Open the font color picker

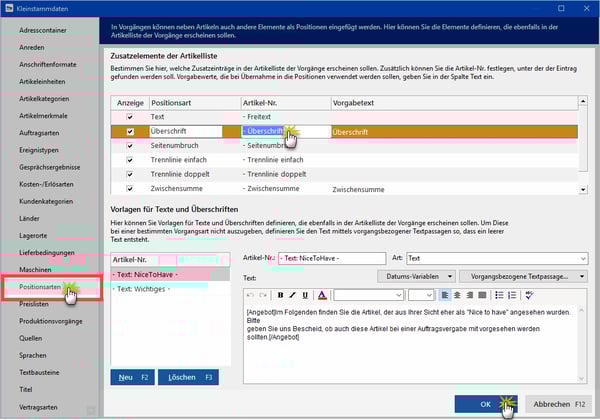[321, 295]
